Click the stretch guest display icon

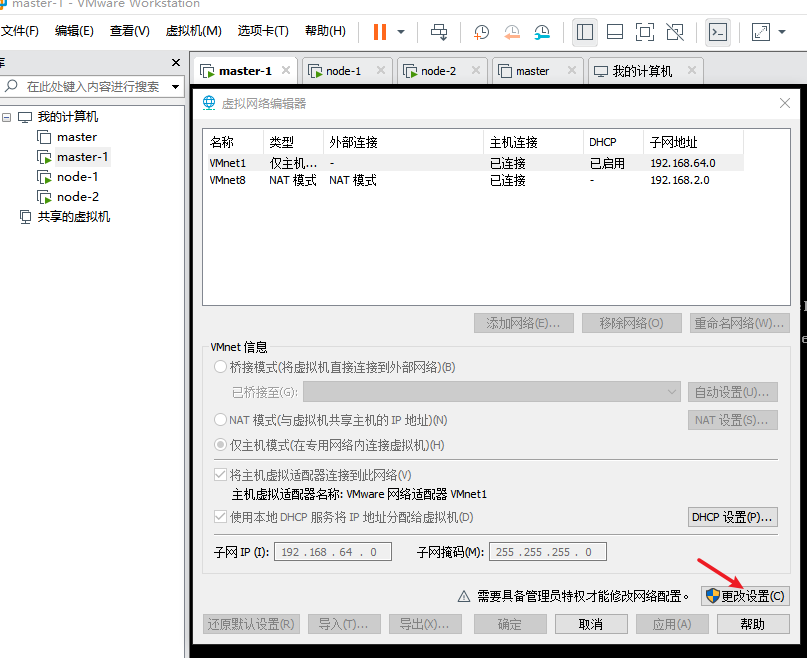coord(761,32)
